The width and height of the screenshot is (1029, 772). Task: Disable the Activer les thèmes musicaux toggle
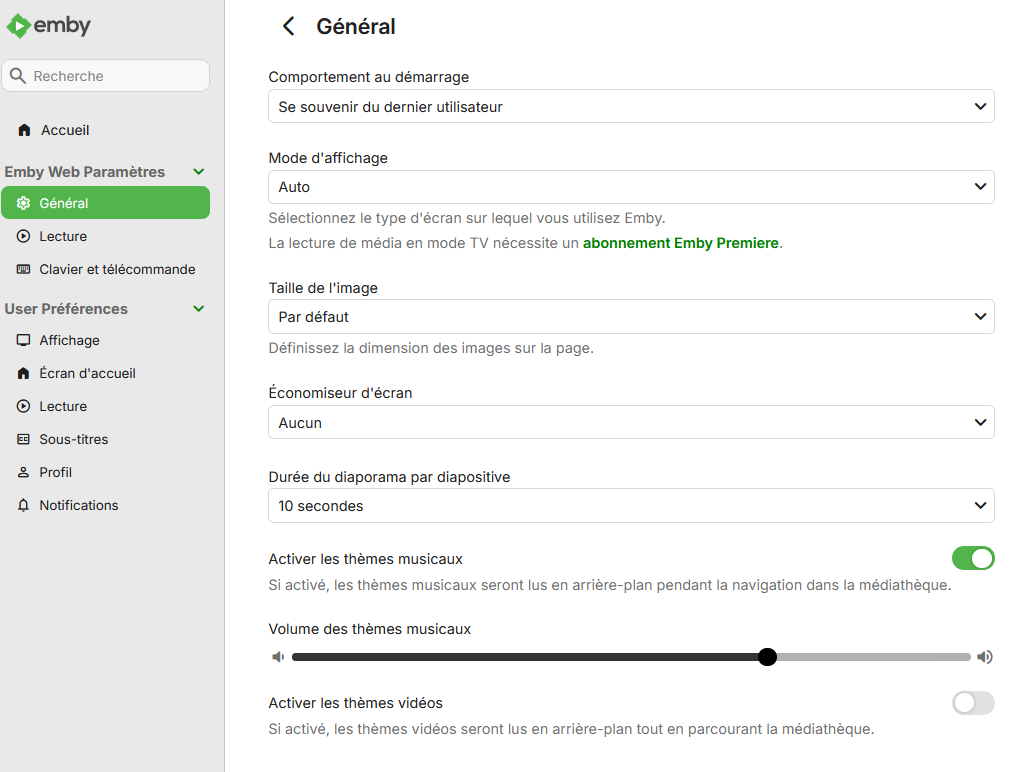point(973,558)
